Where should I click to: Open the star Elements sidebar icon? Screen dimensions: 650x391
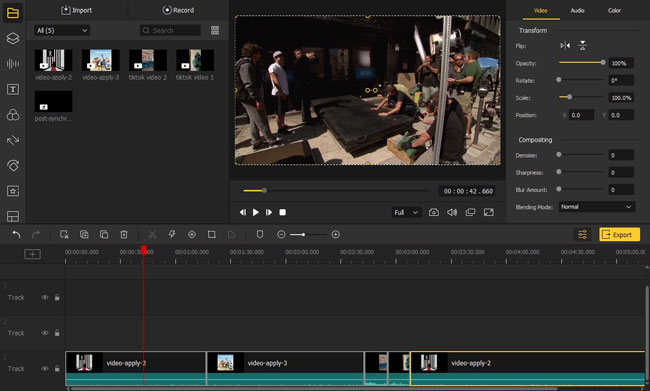click(13, 191)
